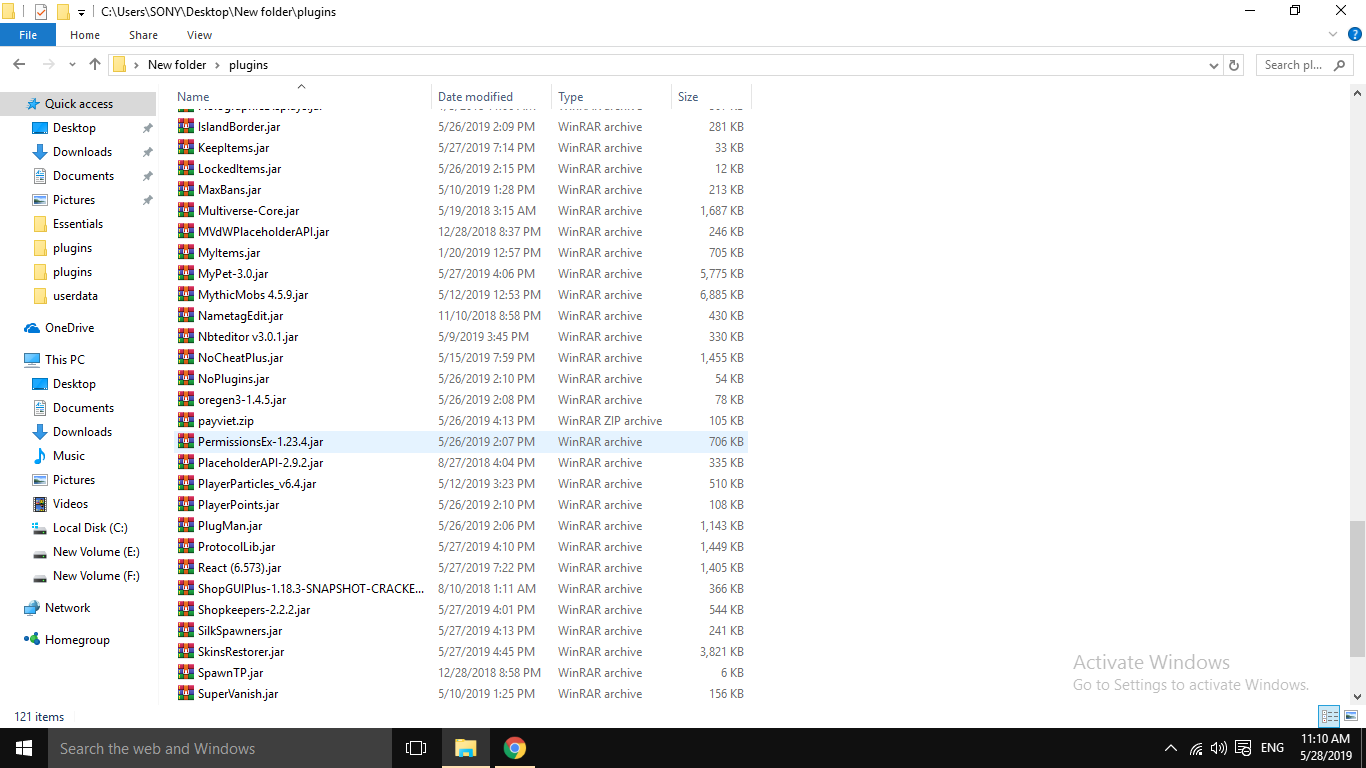Click the File Explorer taskbar icon
Screen dimensions: 1366x768
466,748
